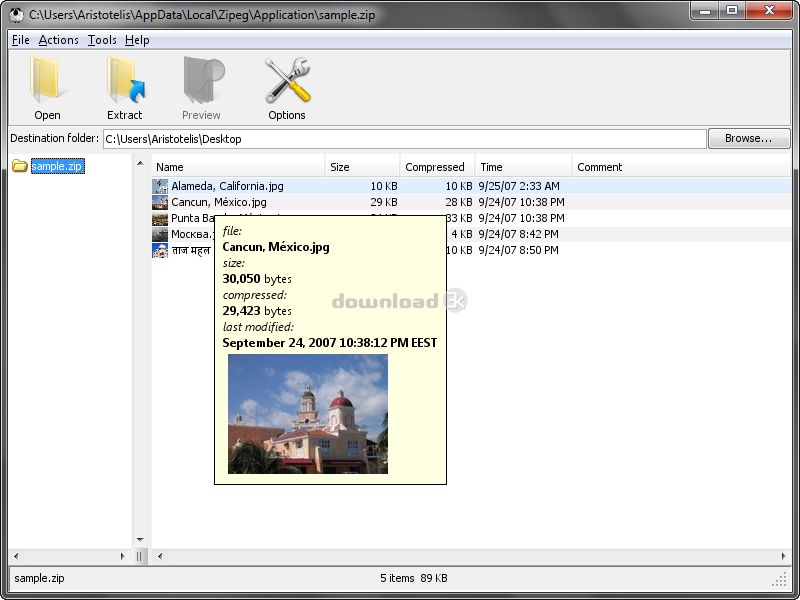Screen dimensions: 800x600
Task: Select the Punta Ba... file icon
Action: click(159, 217)
